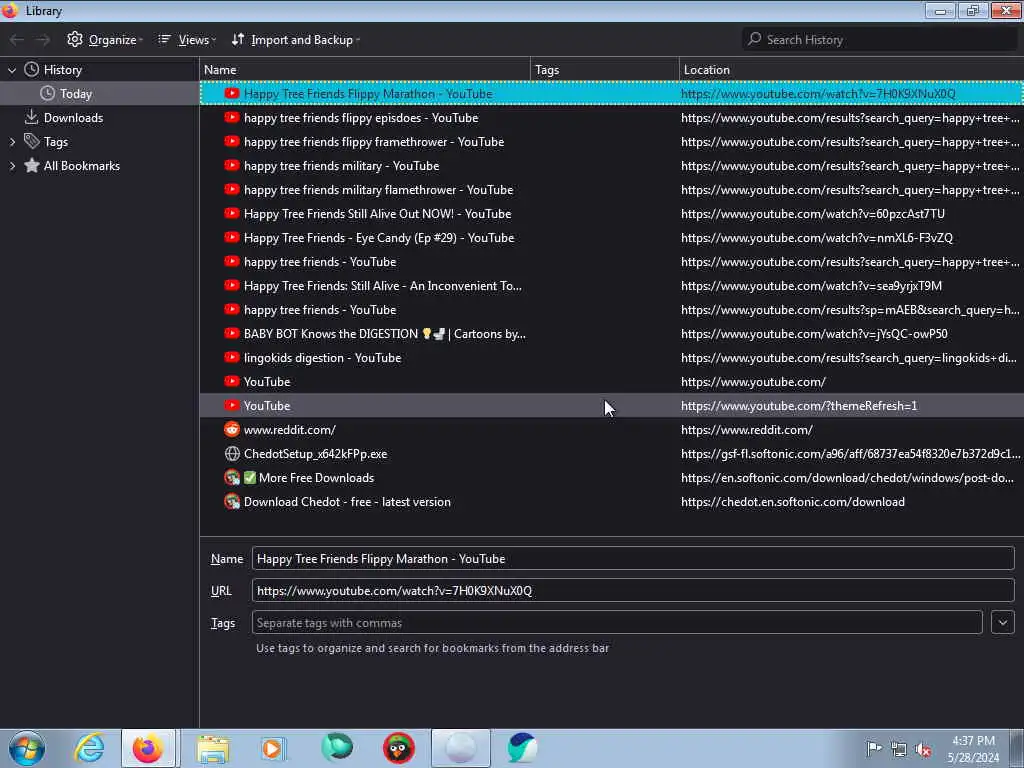This screenshot has width=1024, height=768.
Task: Open the media player taskbar icon
Action: point(274,748)
